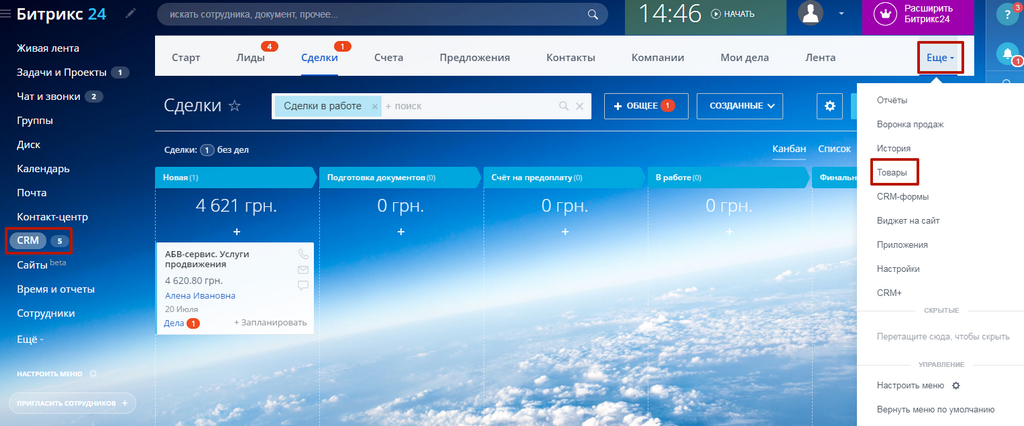Open Живая лента in the sidebar

pyautogui.click(x=48, y=48)
